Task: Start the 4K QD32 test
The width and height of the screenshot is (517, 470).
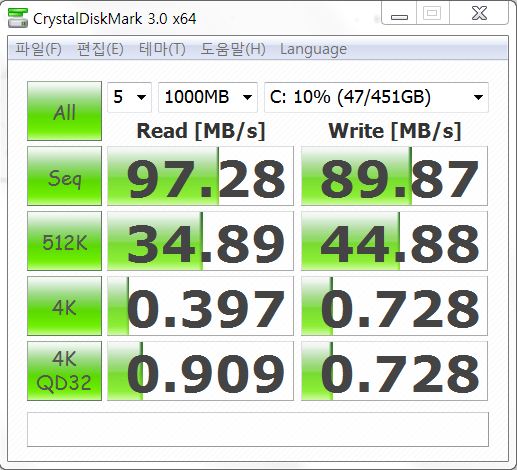Action: tap(64, 371)
